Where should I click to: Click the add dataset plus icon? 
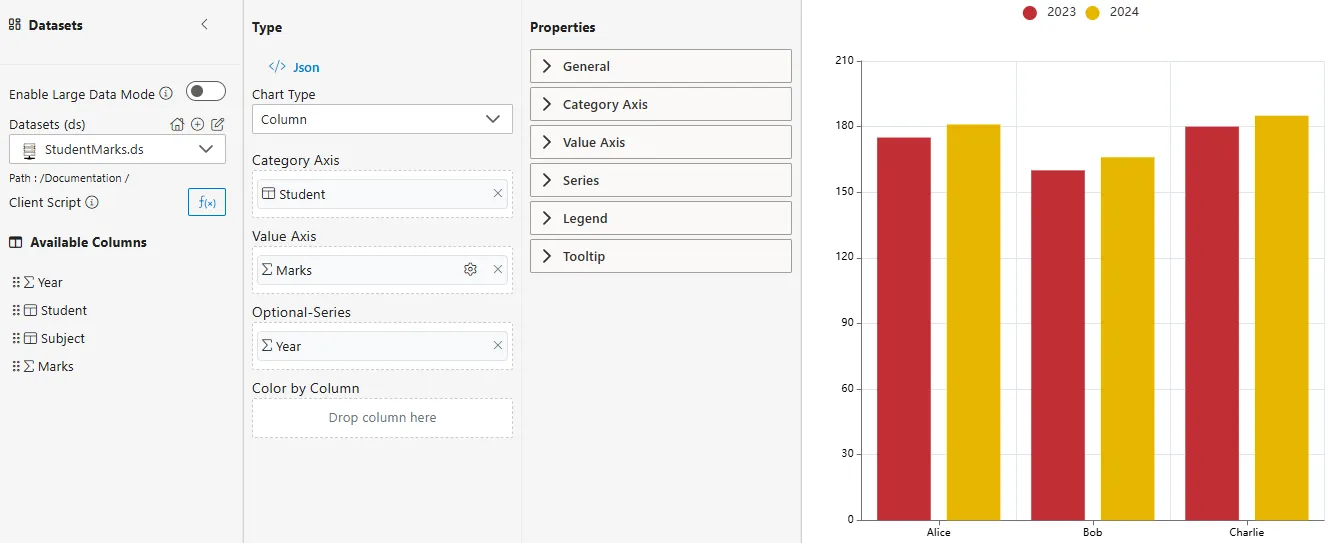(x=197, y=125)
